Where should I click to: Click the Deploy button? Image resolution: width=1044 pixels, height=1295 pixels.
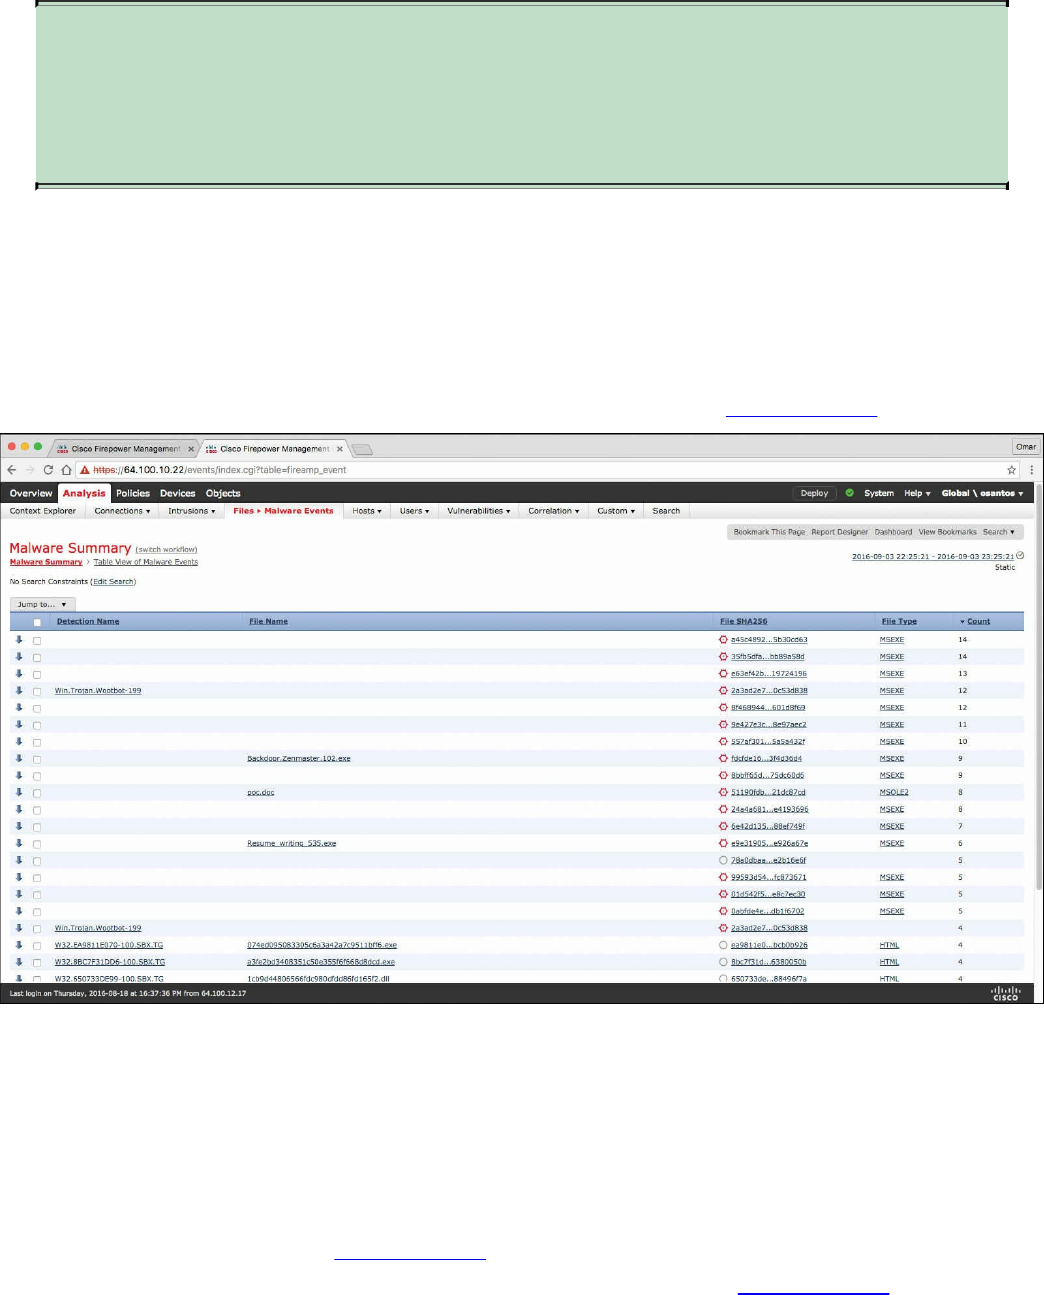[x=814, y=493]
